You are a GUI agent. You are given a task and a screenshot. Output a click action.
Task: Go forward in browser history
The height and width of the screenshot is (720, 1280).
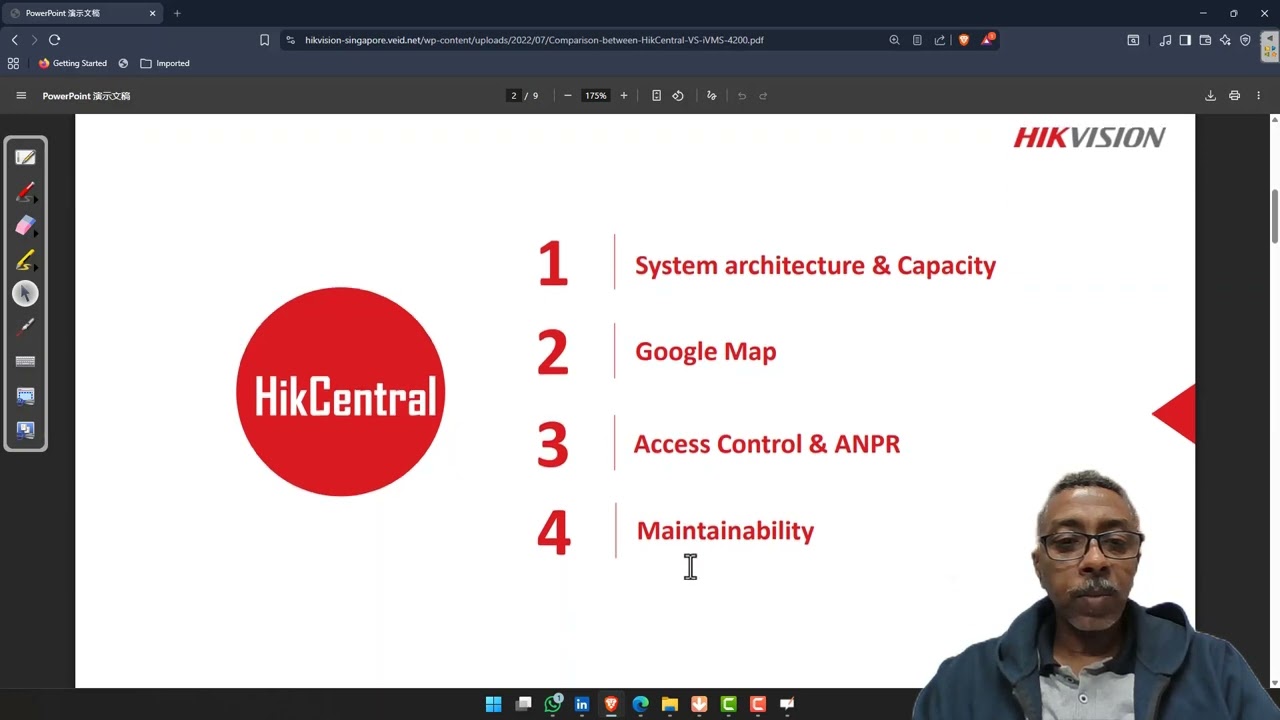34,40
